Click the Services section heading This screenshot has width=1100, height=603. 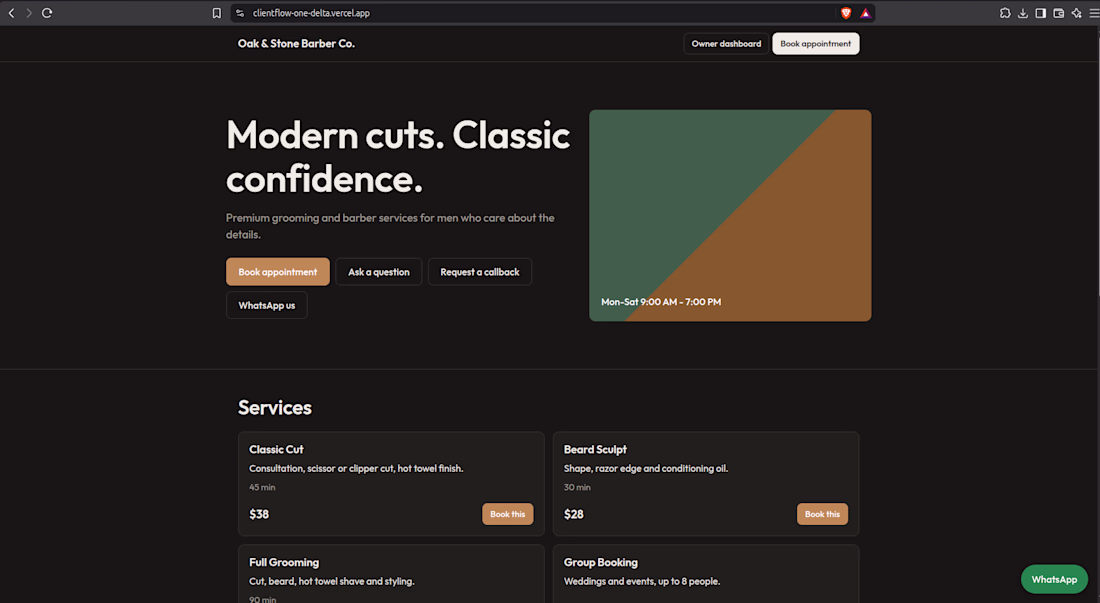(x=275, y=407)
